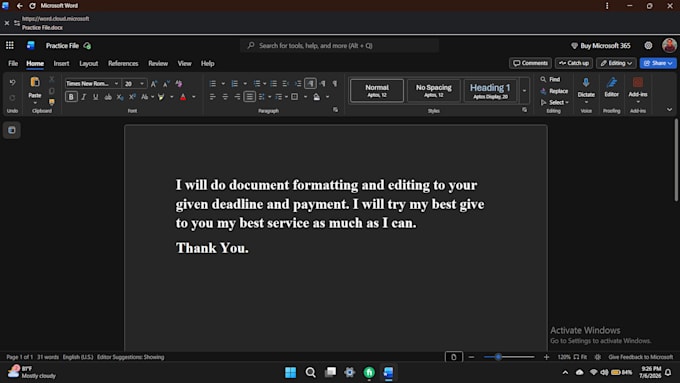Click the zoom slider handle in status bar

(498, 357)
